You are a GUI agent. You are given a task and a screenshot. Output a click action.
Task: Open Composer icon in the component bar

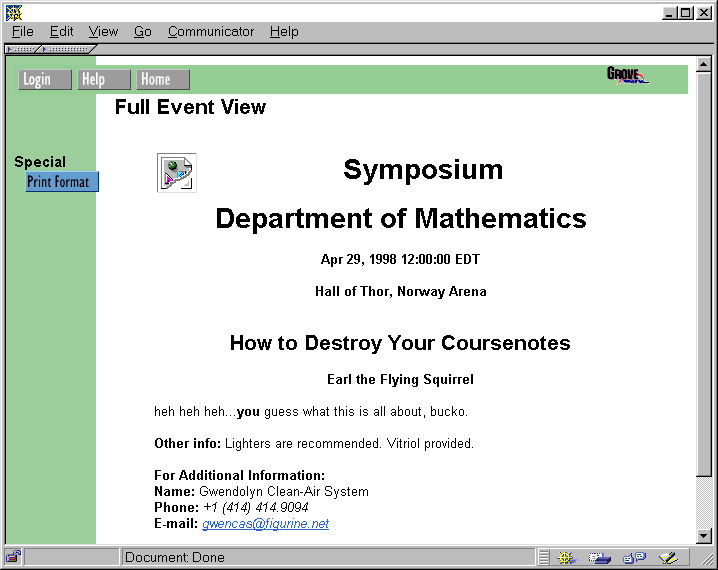[x=668, y=557]
